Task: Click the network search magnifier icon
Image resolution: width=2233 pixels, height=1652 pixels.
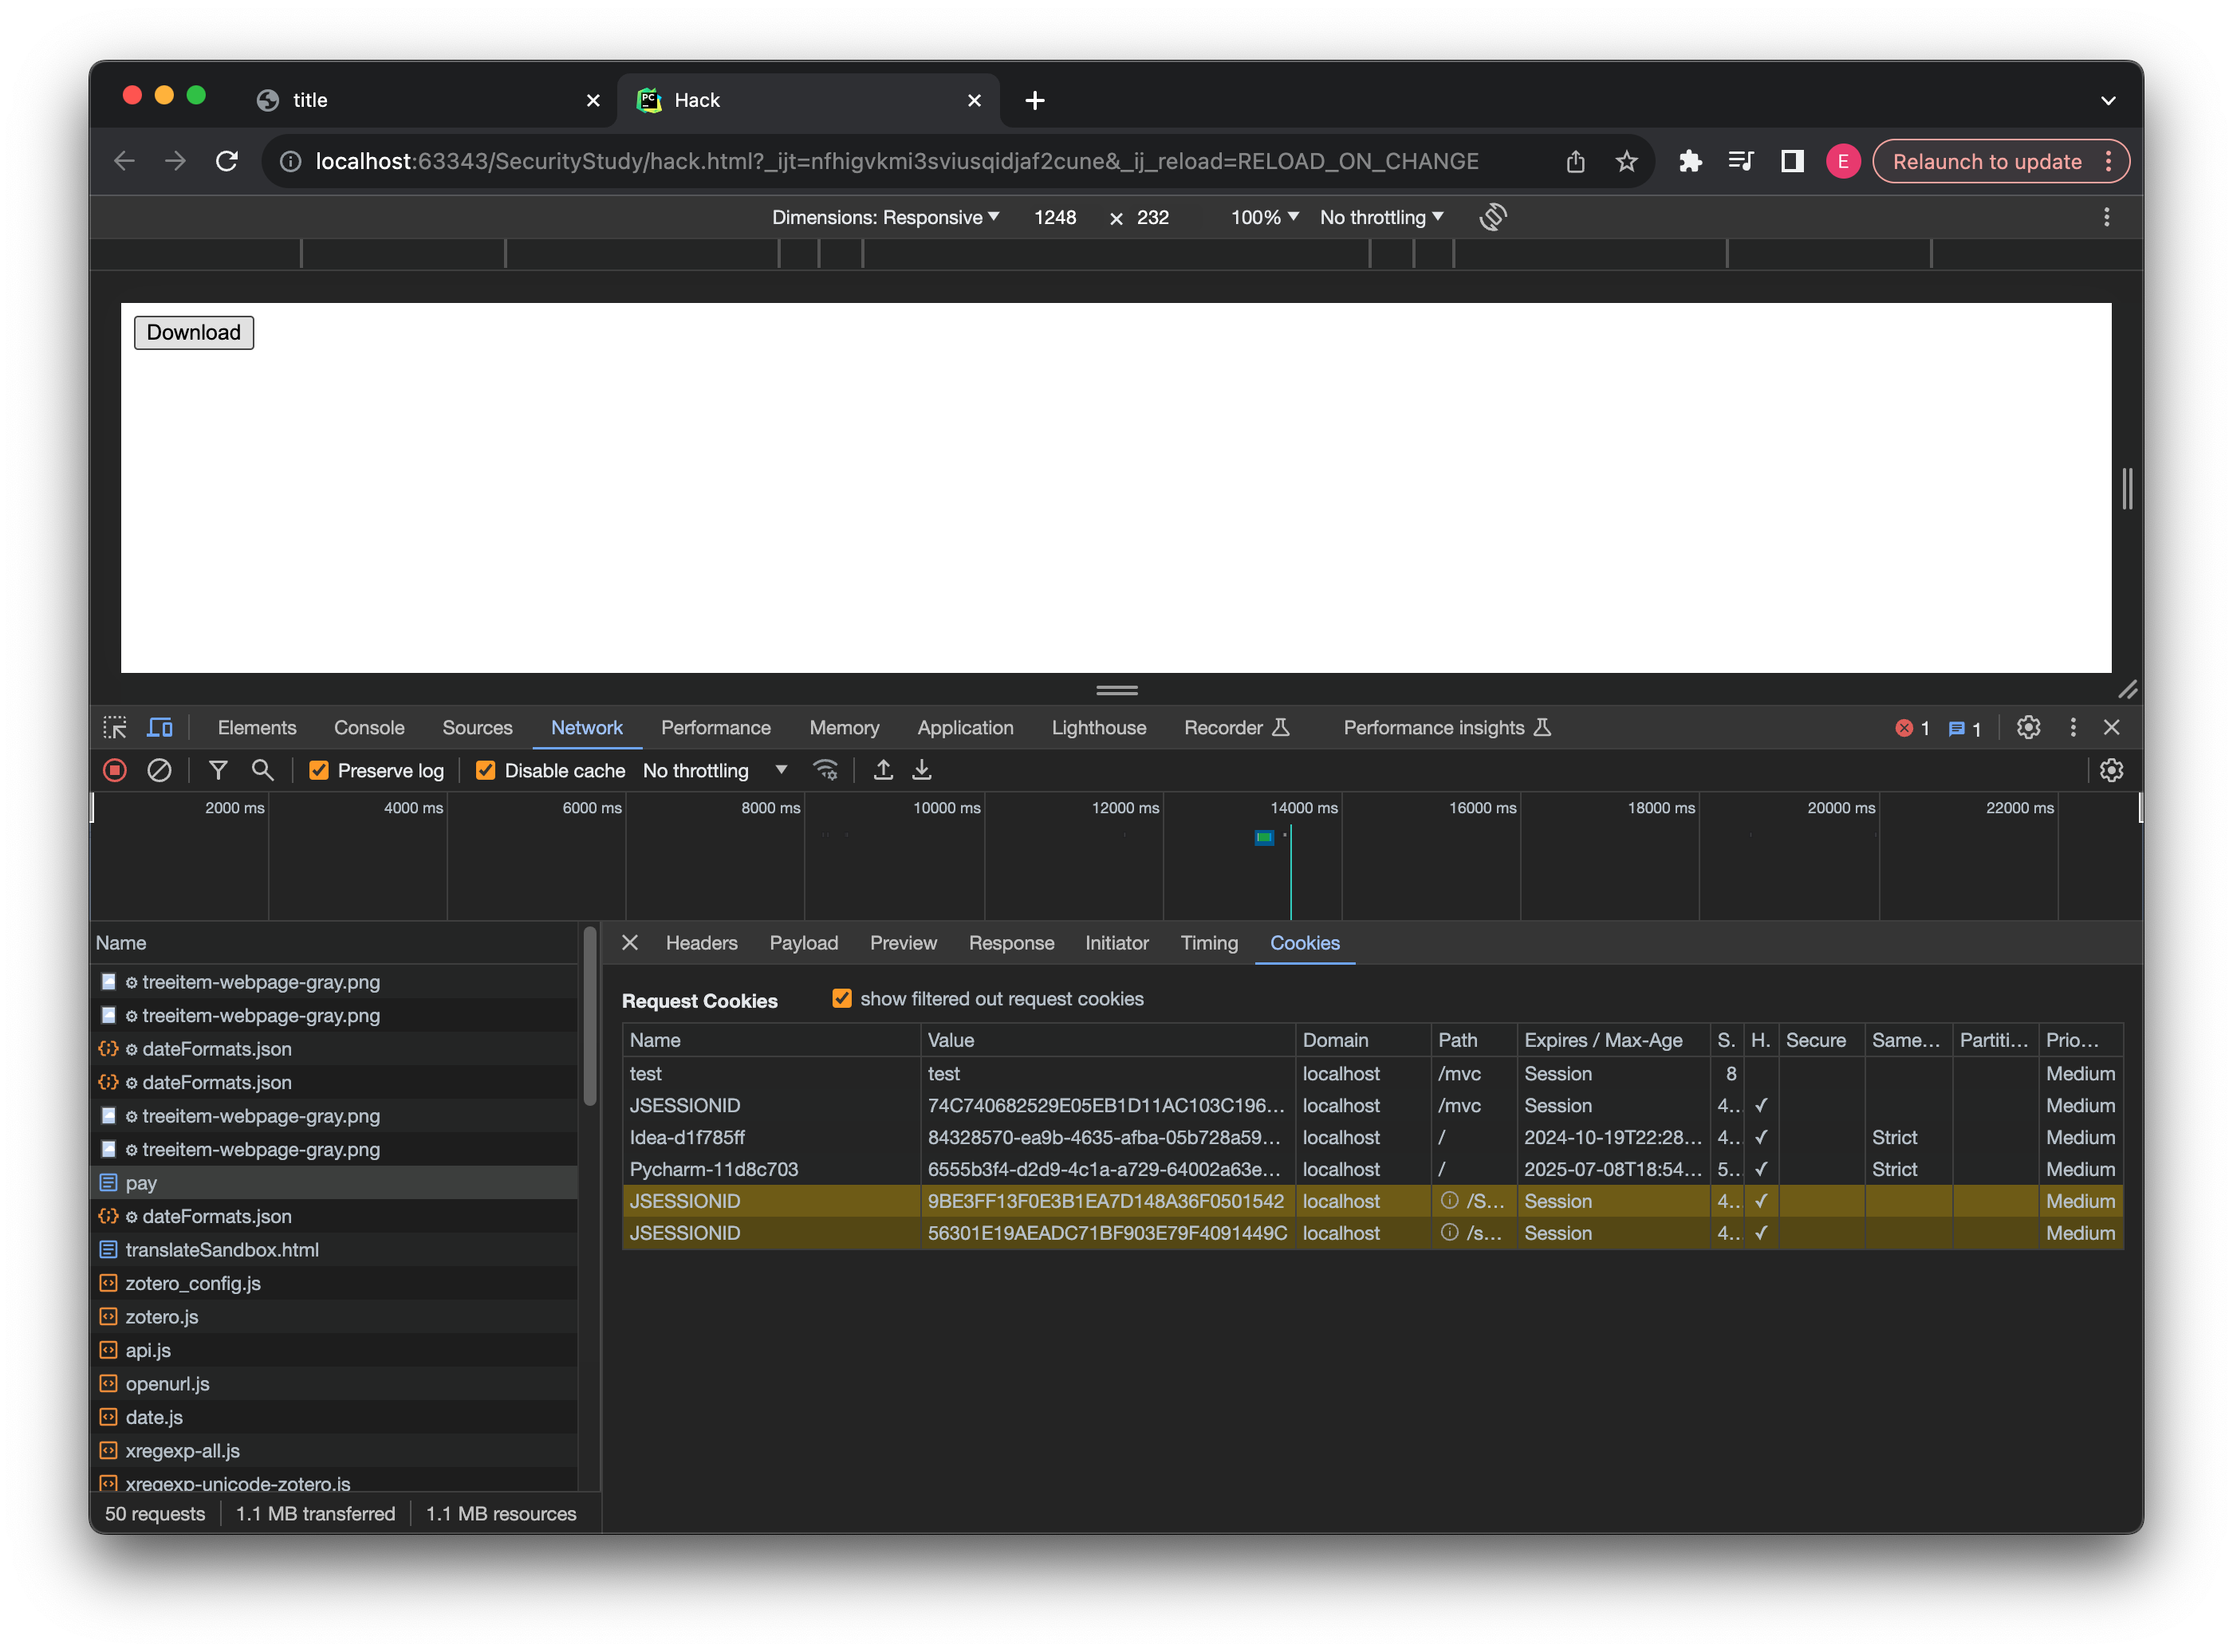Action: point(262,770)
